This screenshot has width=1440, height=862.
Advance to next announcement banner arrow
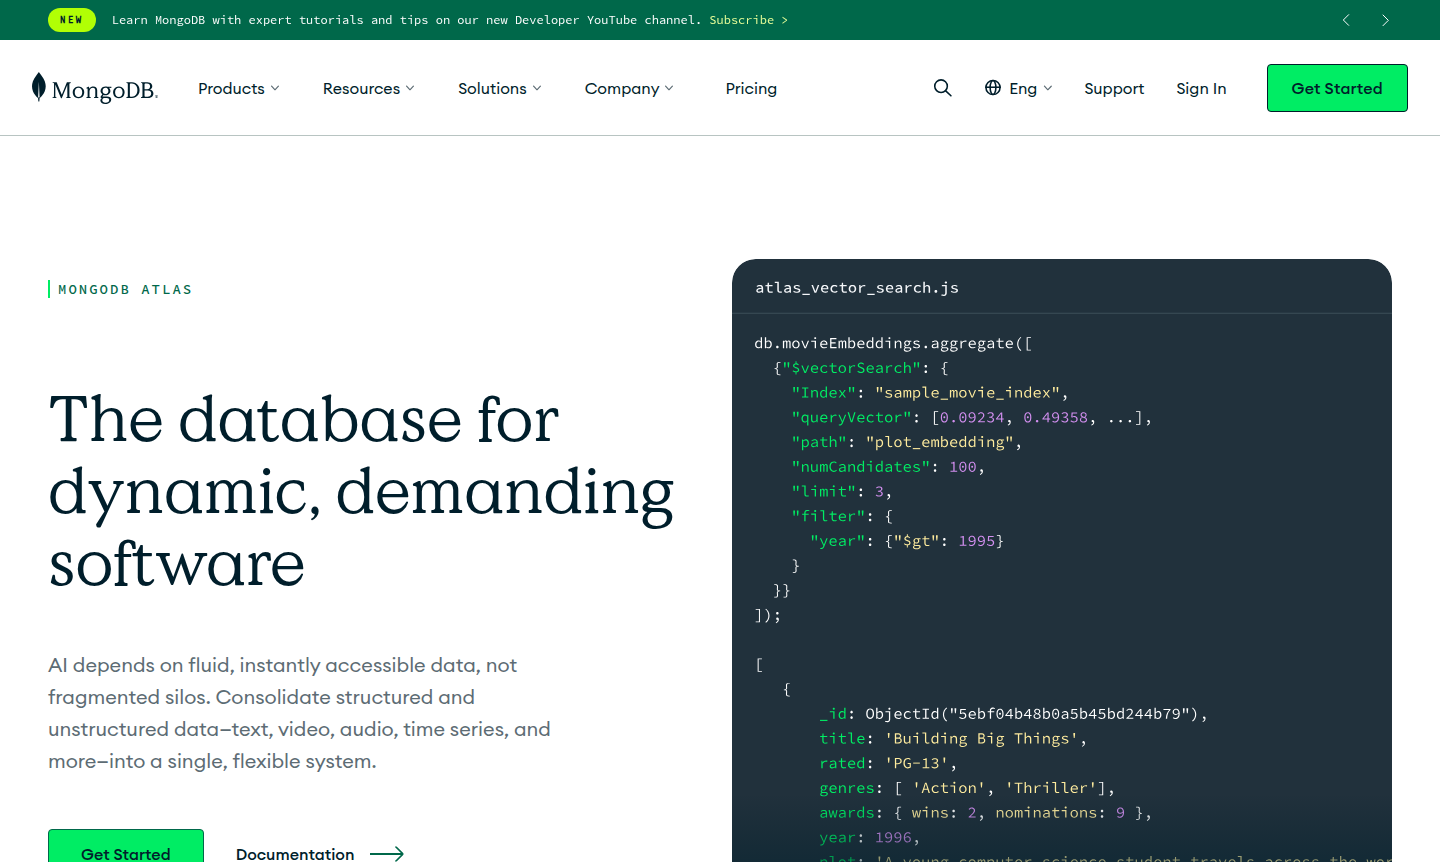click(1385, 20)
